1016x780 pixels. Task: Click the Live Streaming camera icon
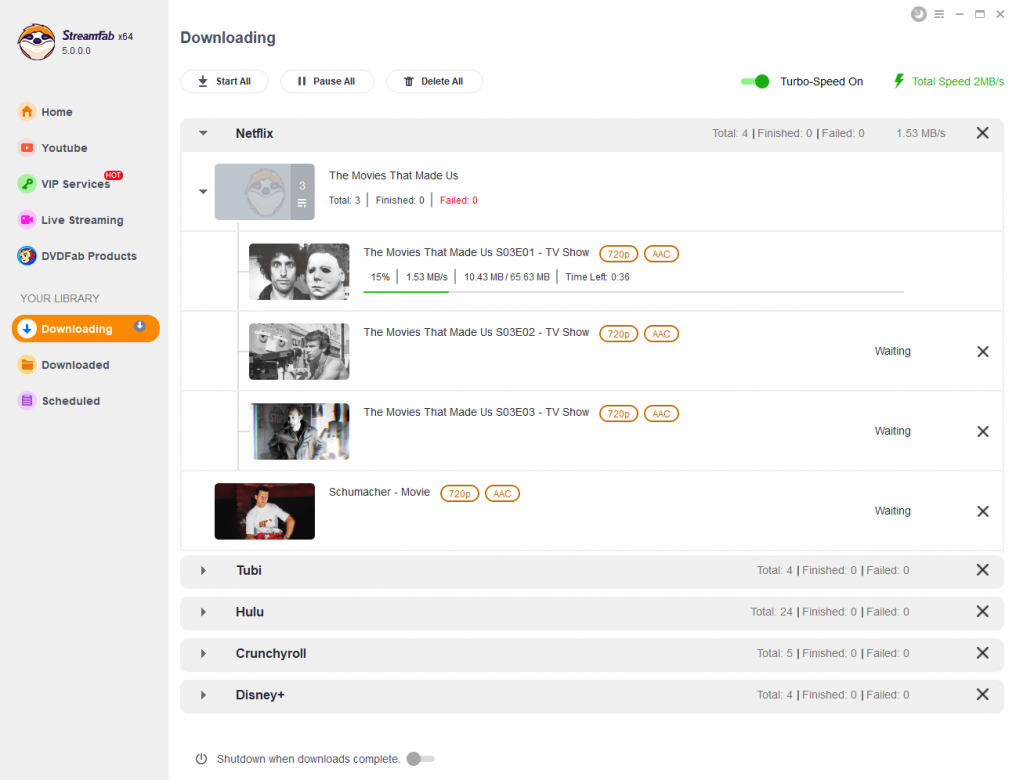click(27, 220)
